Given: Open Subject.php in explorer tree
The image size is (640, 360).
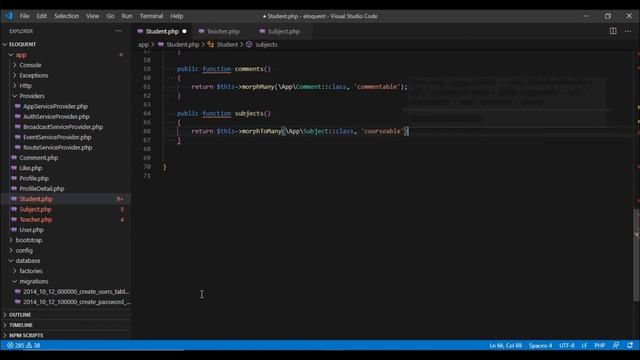Looking at the screenshot, I should point(36,209).
